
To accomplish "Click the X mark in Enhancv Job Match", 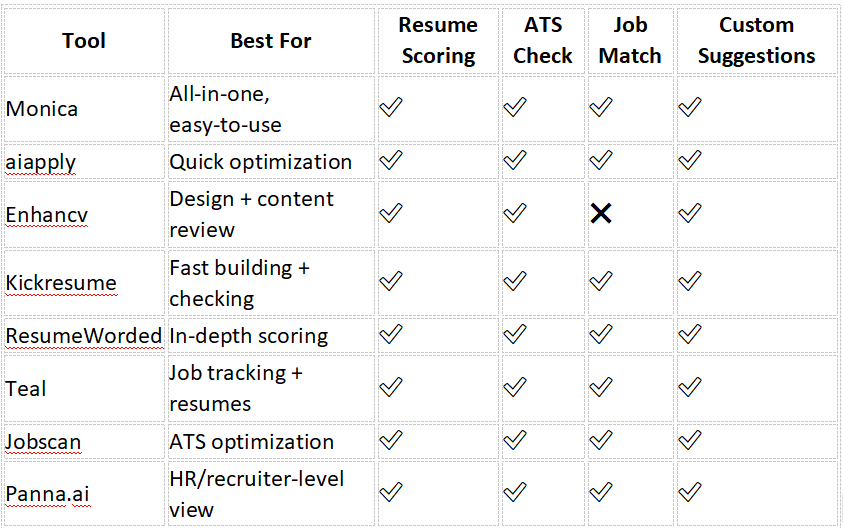I will (601, 213).
